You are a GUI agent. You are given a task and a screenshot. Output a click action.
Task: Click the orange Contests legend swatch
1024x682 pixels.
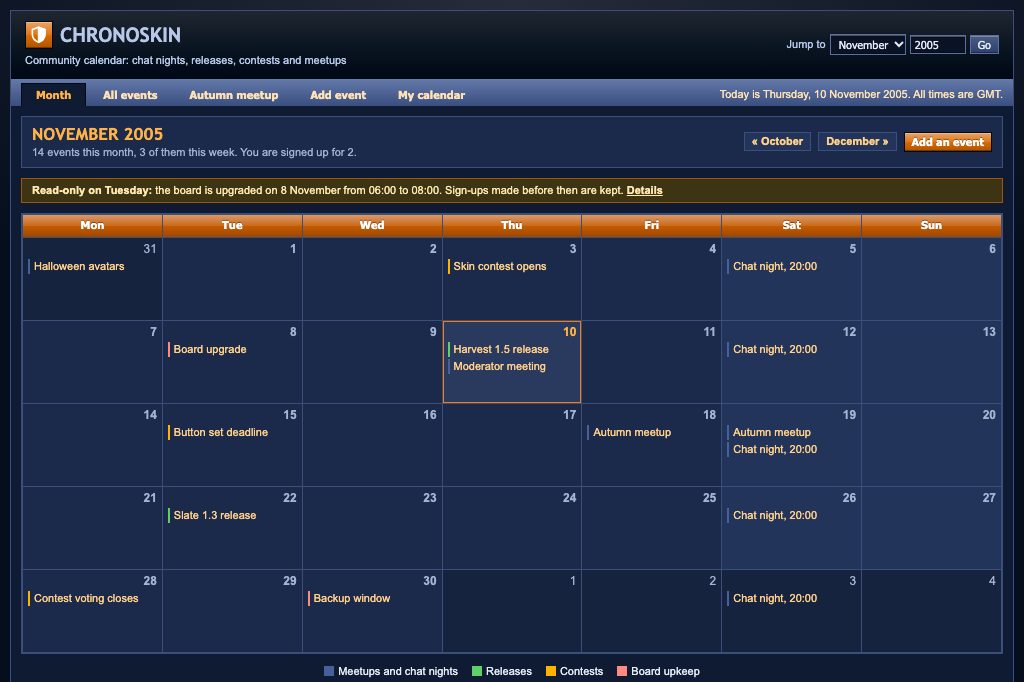pyautogui.click(x=551, y=671)
